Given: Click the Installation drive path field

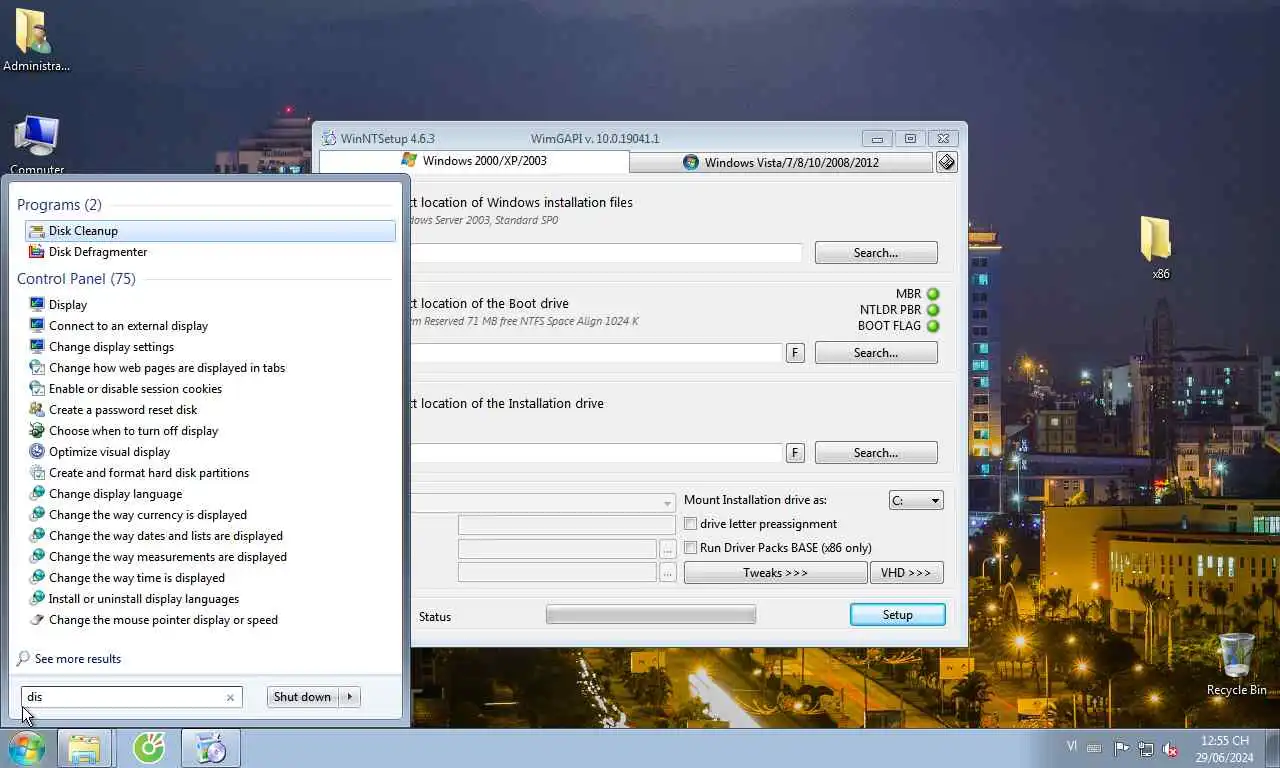Looking at the screenshot, I should click(x=596, y=453).
